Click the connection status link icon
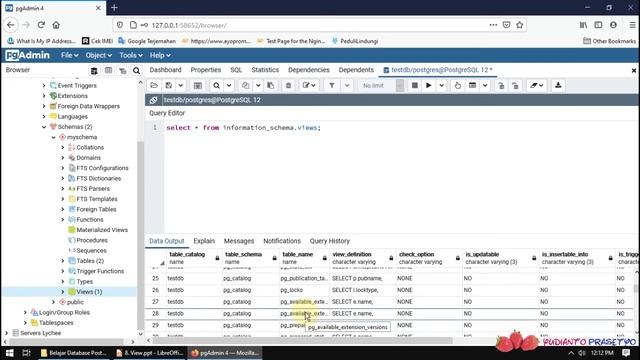The width and height of the screenshot is (640, 360). coord(153,100)
